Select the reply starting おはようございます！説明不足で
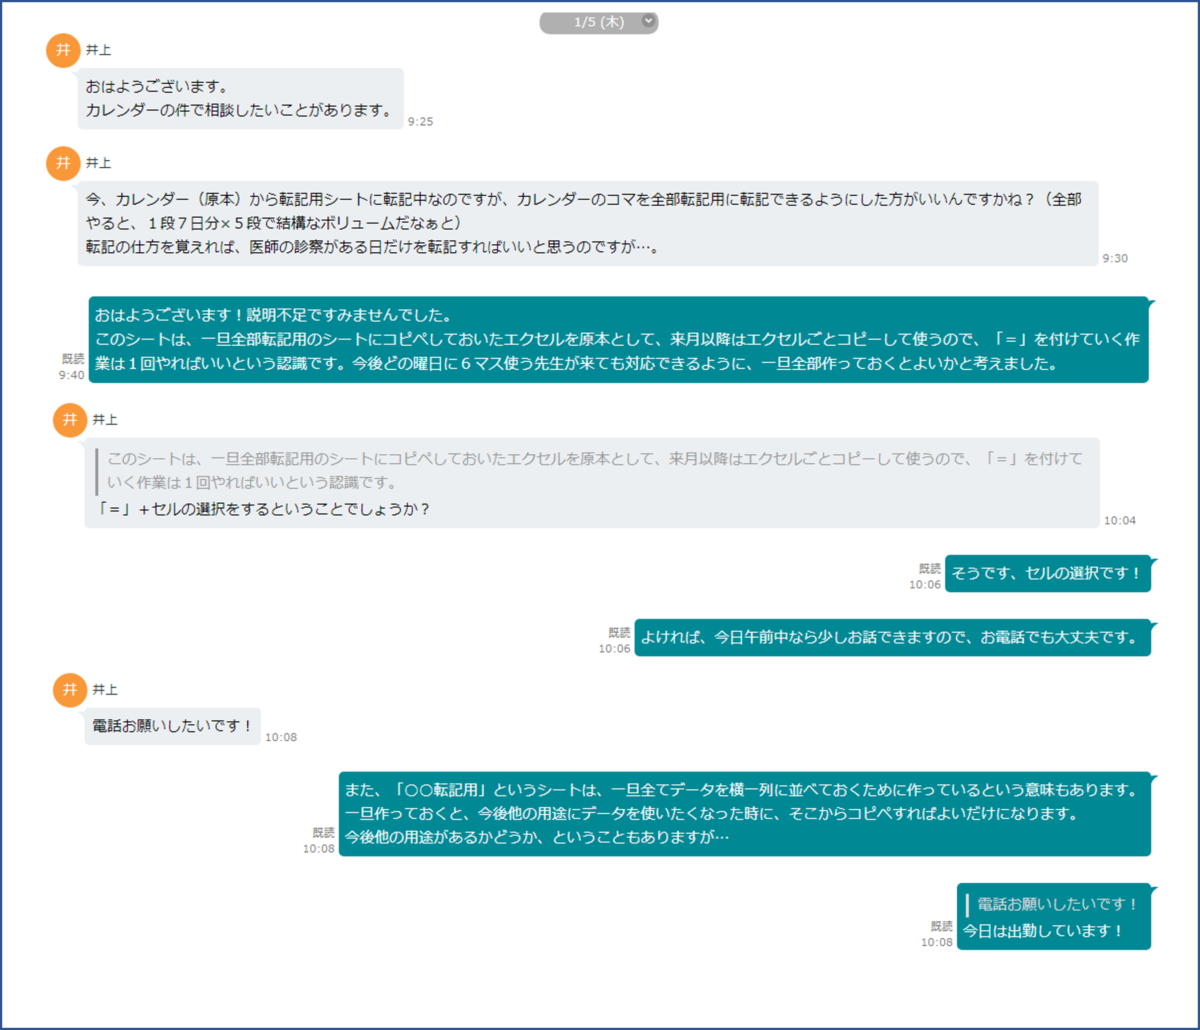Viewport: 1200px width, 1030px height. click(618, 339)
